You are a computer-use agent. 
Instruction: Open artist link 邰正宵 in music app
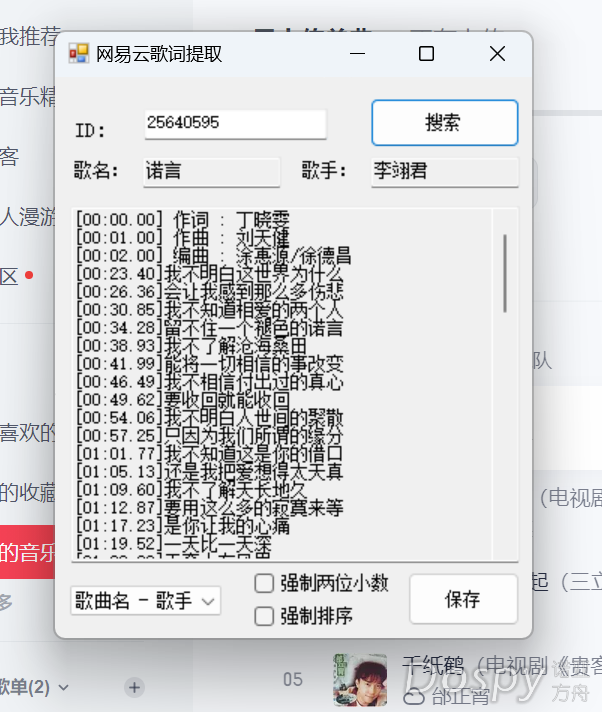[x=460, y=696]
